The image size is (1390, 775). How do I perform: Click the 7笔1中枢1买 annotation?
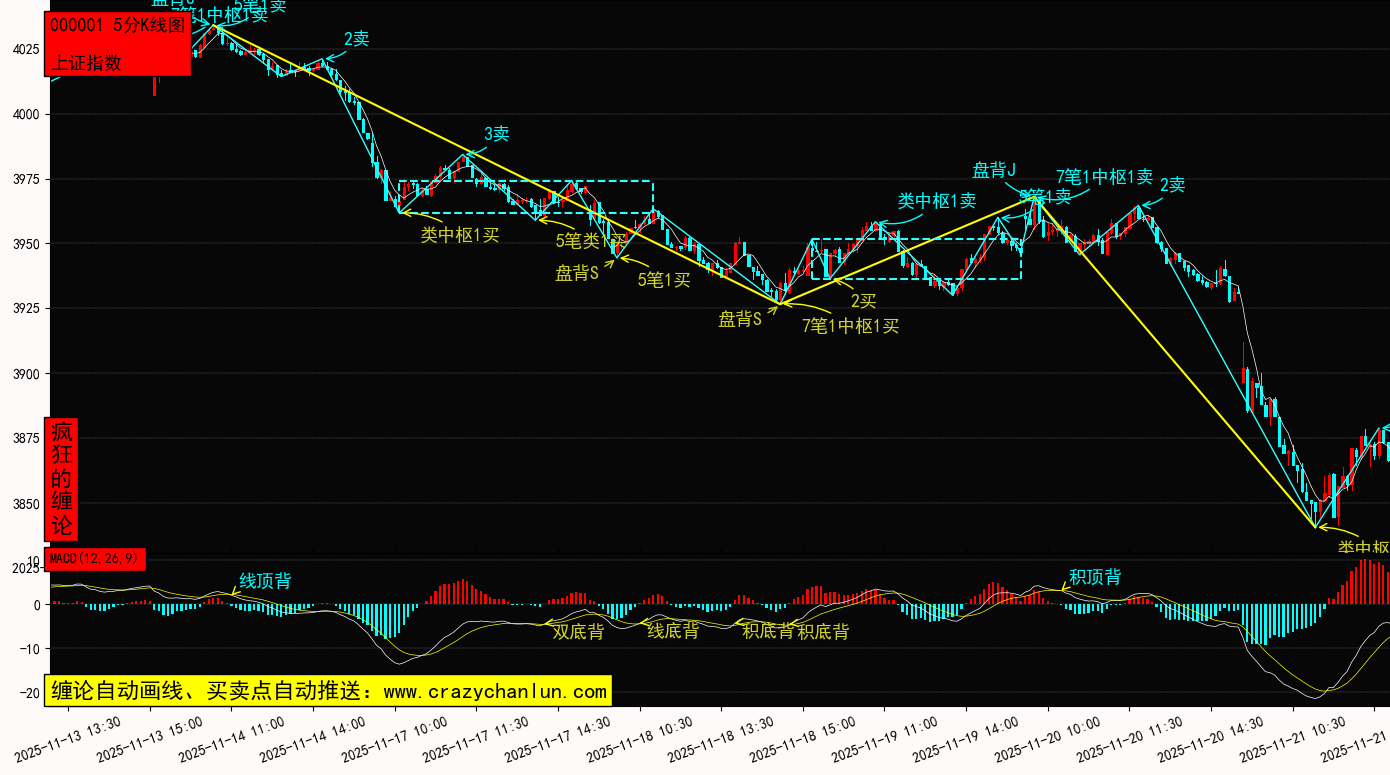click(850, 325)
